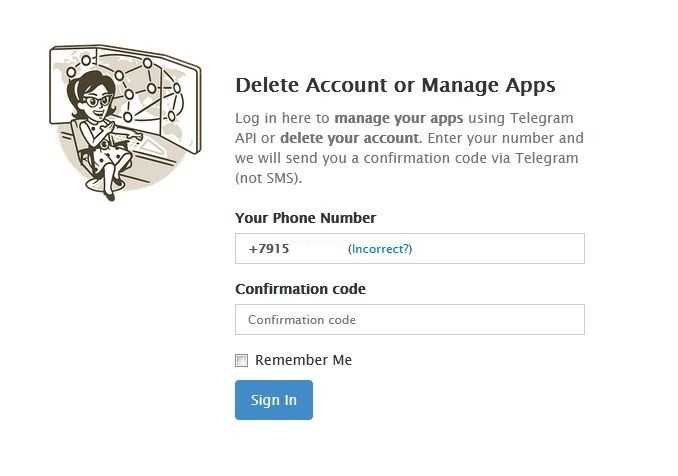
Task: Tick the Remember Me checkbox
Action: click(x=241, y=360)
